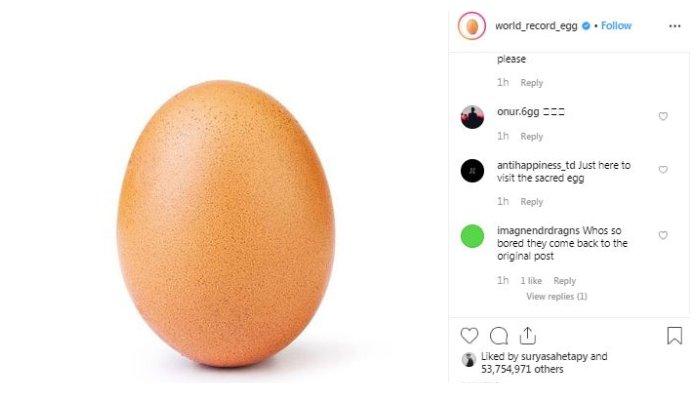
Task: Like the post with the heart icon
Action: click(x=469, y=335)
